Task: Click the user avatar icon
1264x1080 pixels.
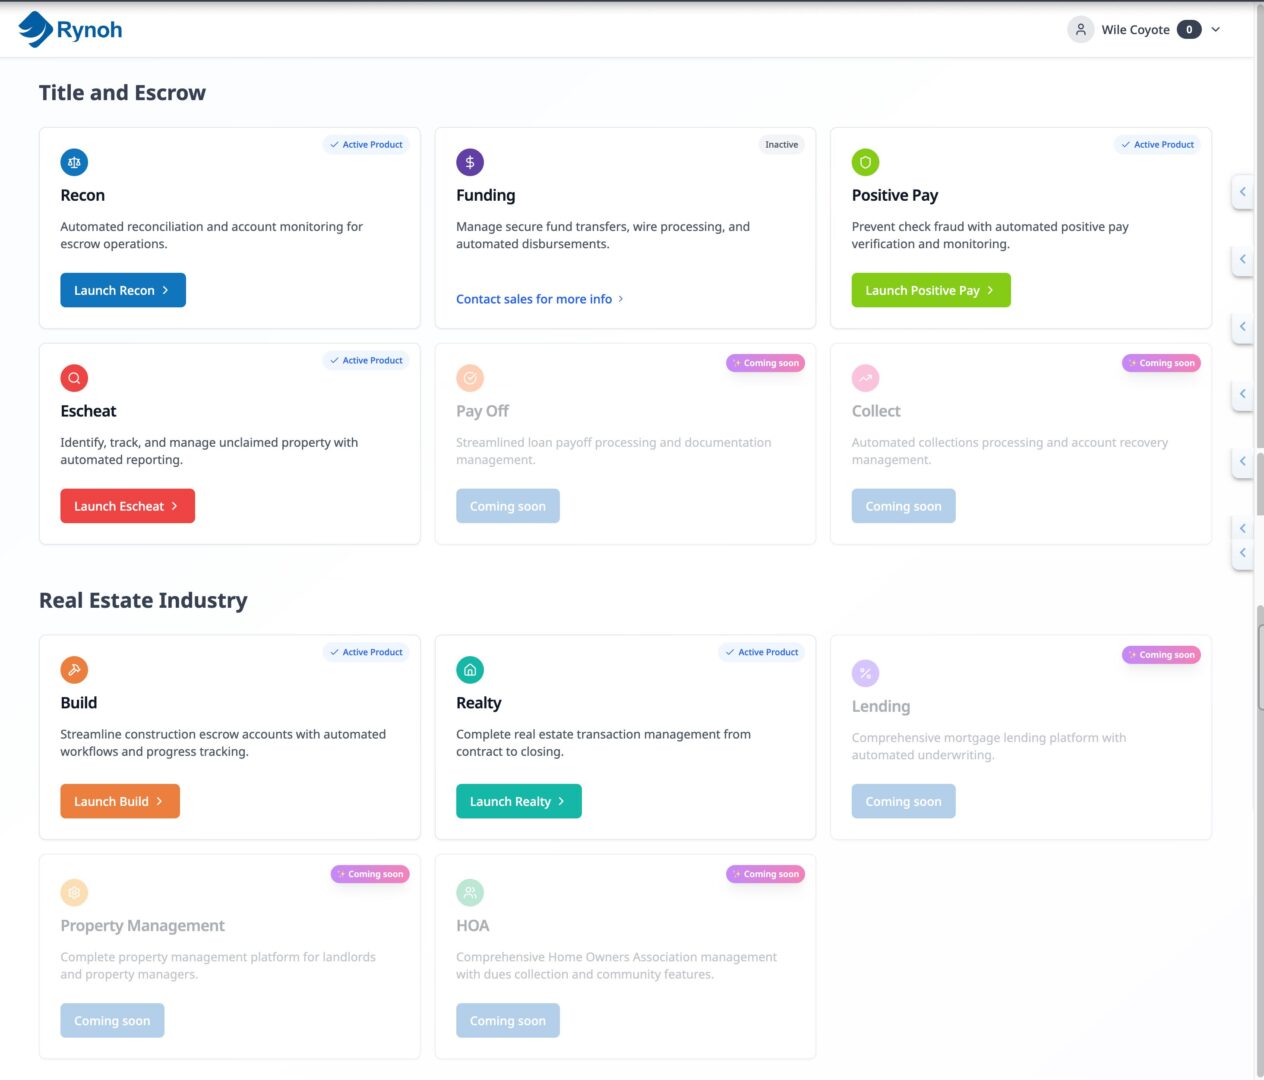Action: coord(1080,30)
